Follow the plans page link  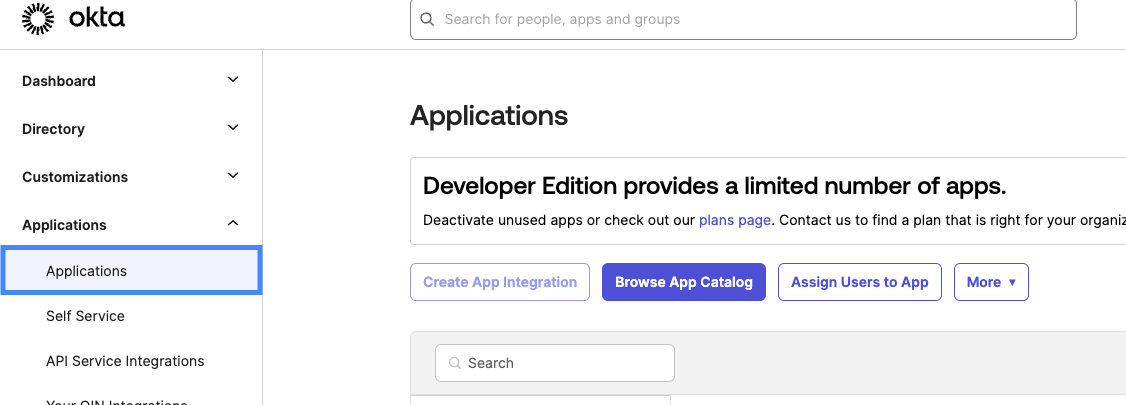[735, 220]
